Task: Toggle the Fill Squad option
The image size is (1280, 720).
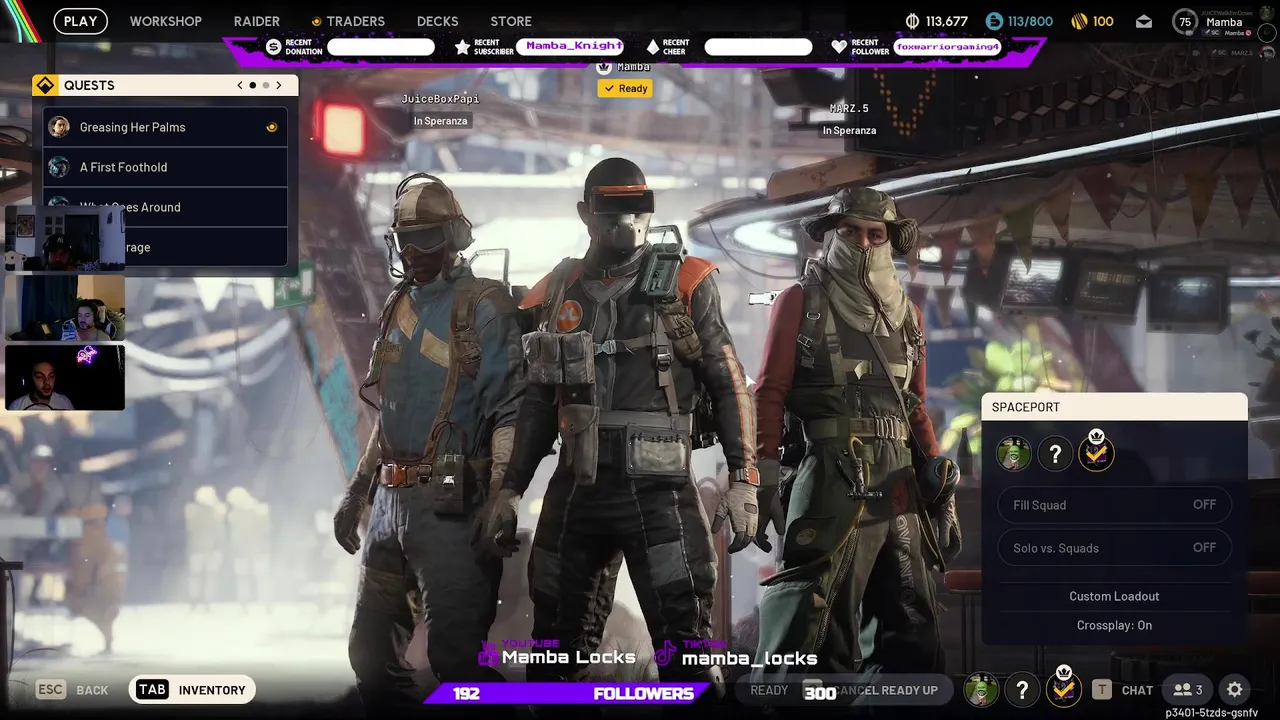Action: coord(1115,505)
